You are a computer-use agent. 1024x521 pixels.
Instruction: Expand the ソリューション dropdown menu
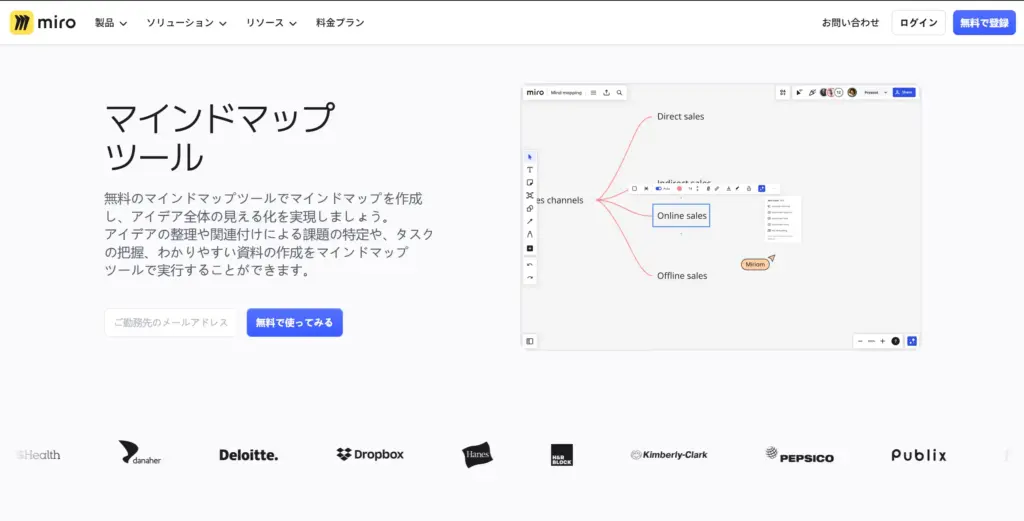coord(186,23)
